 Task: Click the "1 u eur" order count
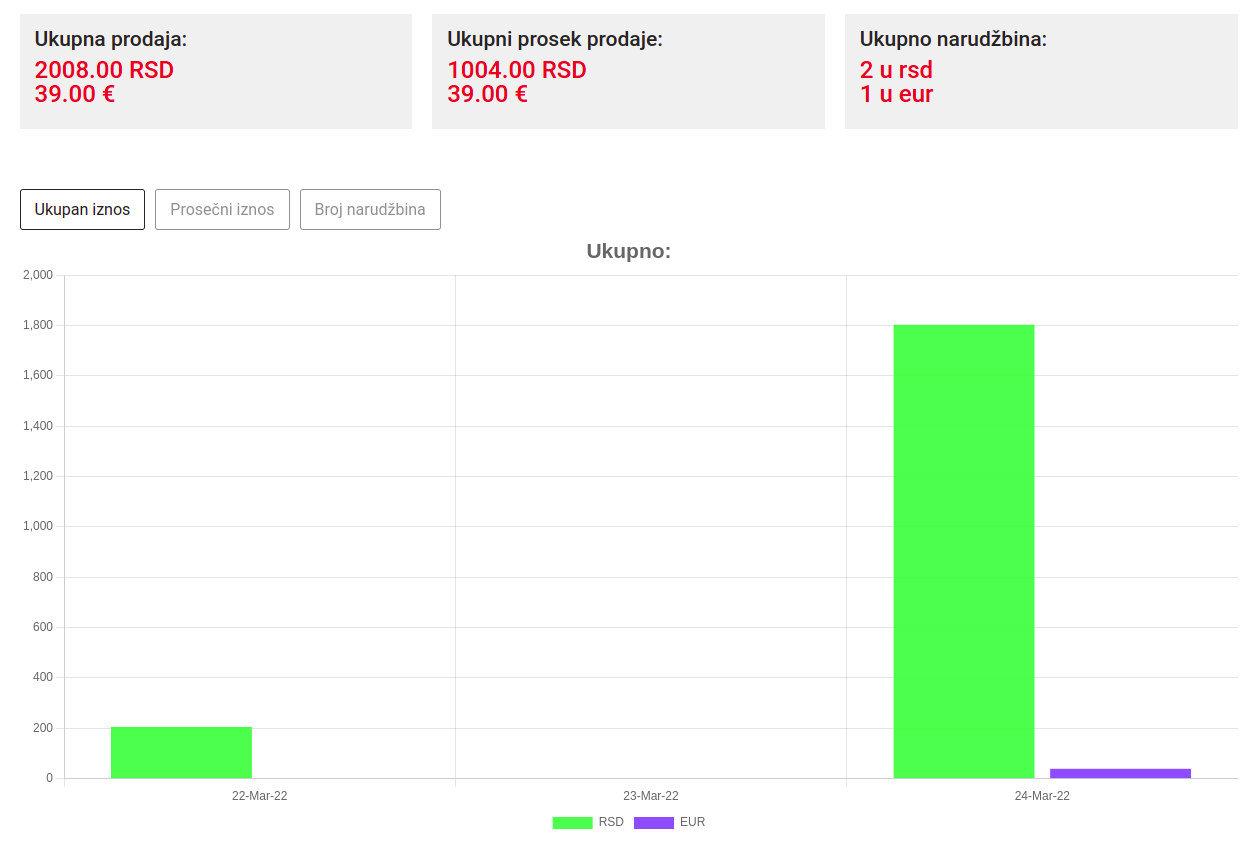(x=896, y=94)
